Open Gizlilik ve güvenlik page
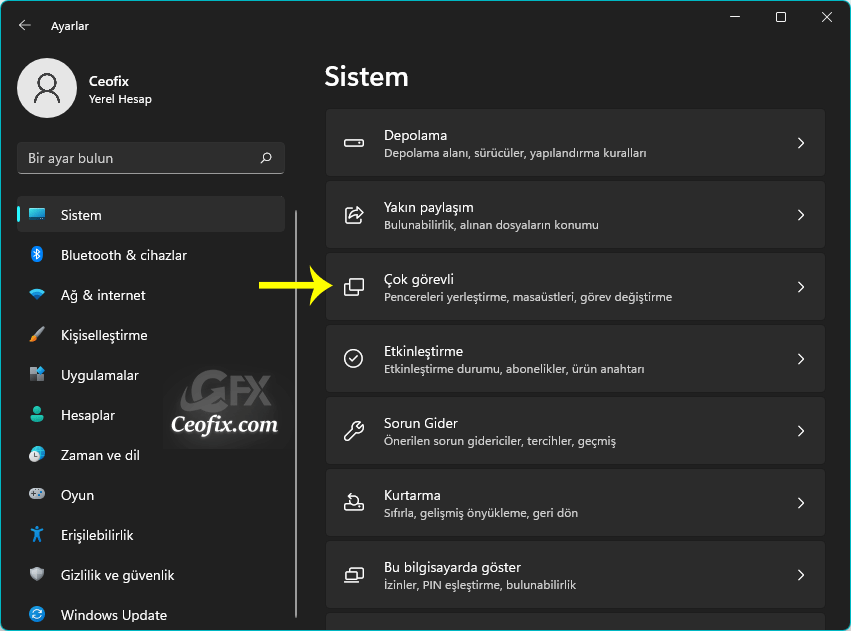The height and width of the screenshot is (631, 851). tap(118, 575)
